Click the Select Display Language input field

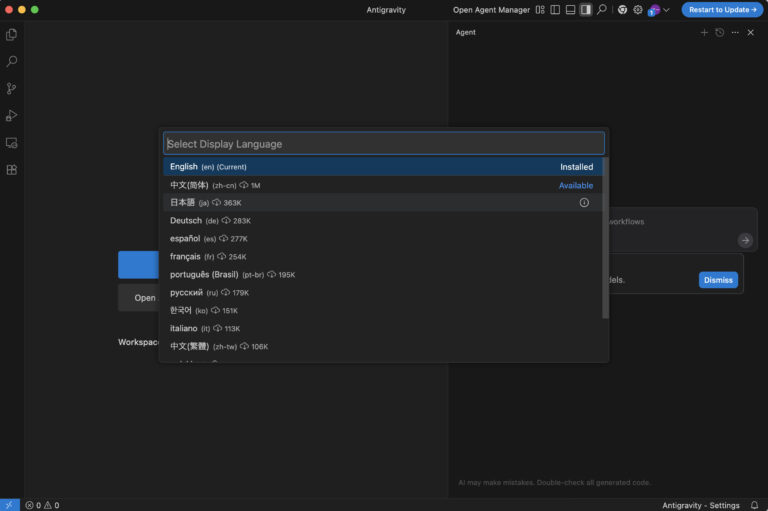click(384, 144)
